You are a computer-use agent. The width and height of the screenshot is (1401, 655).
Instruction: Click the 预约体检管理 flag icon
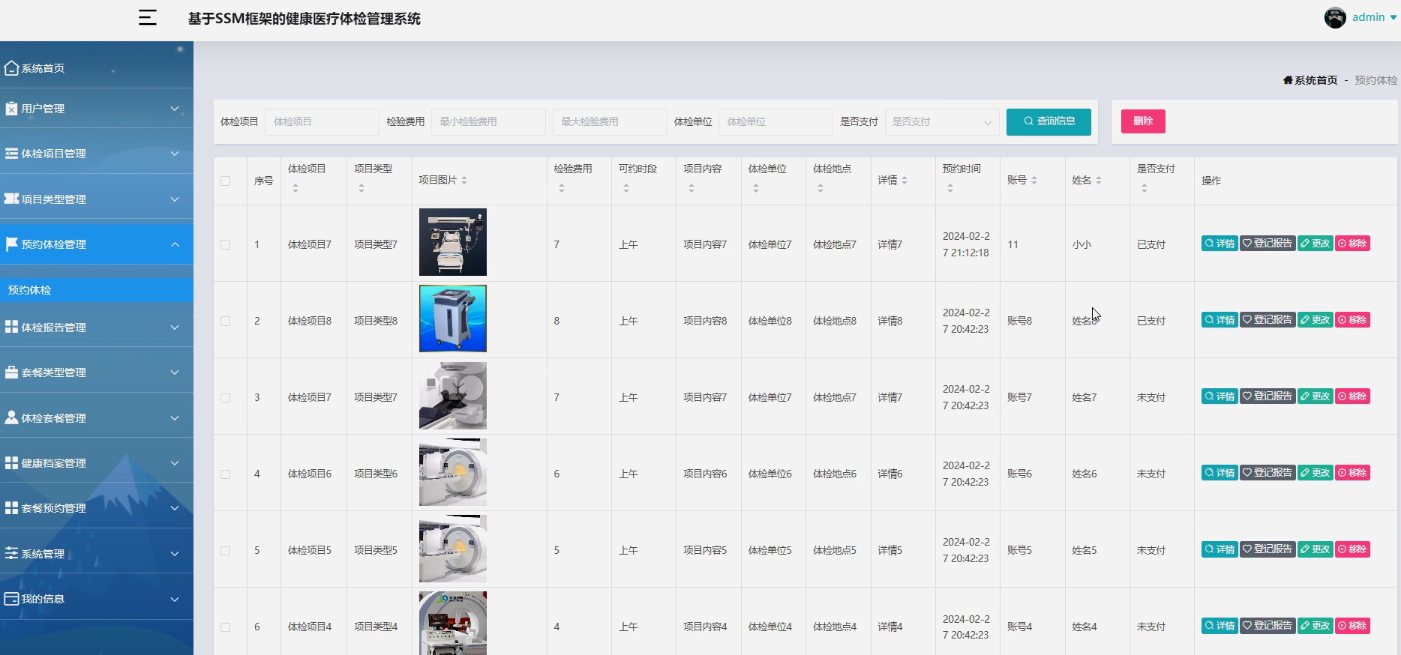pyautogui.click(x=12, y=244)
